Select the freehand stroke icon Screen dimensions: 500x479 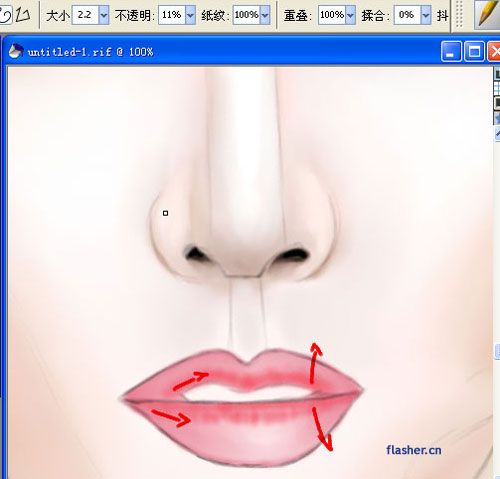point(5,14)
